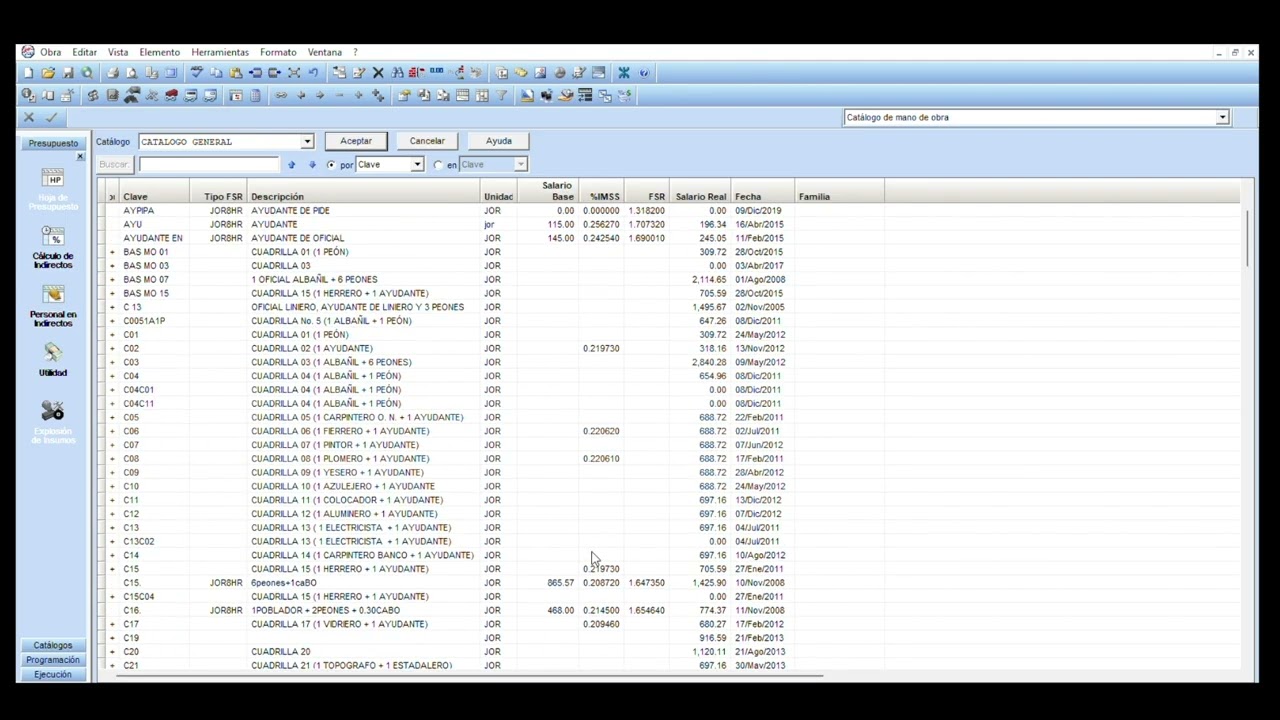Click the binoculars Find icon

(398, 73)
